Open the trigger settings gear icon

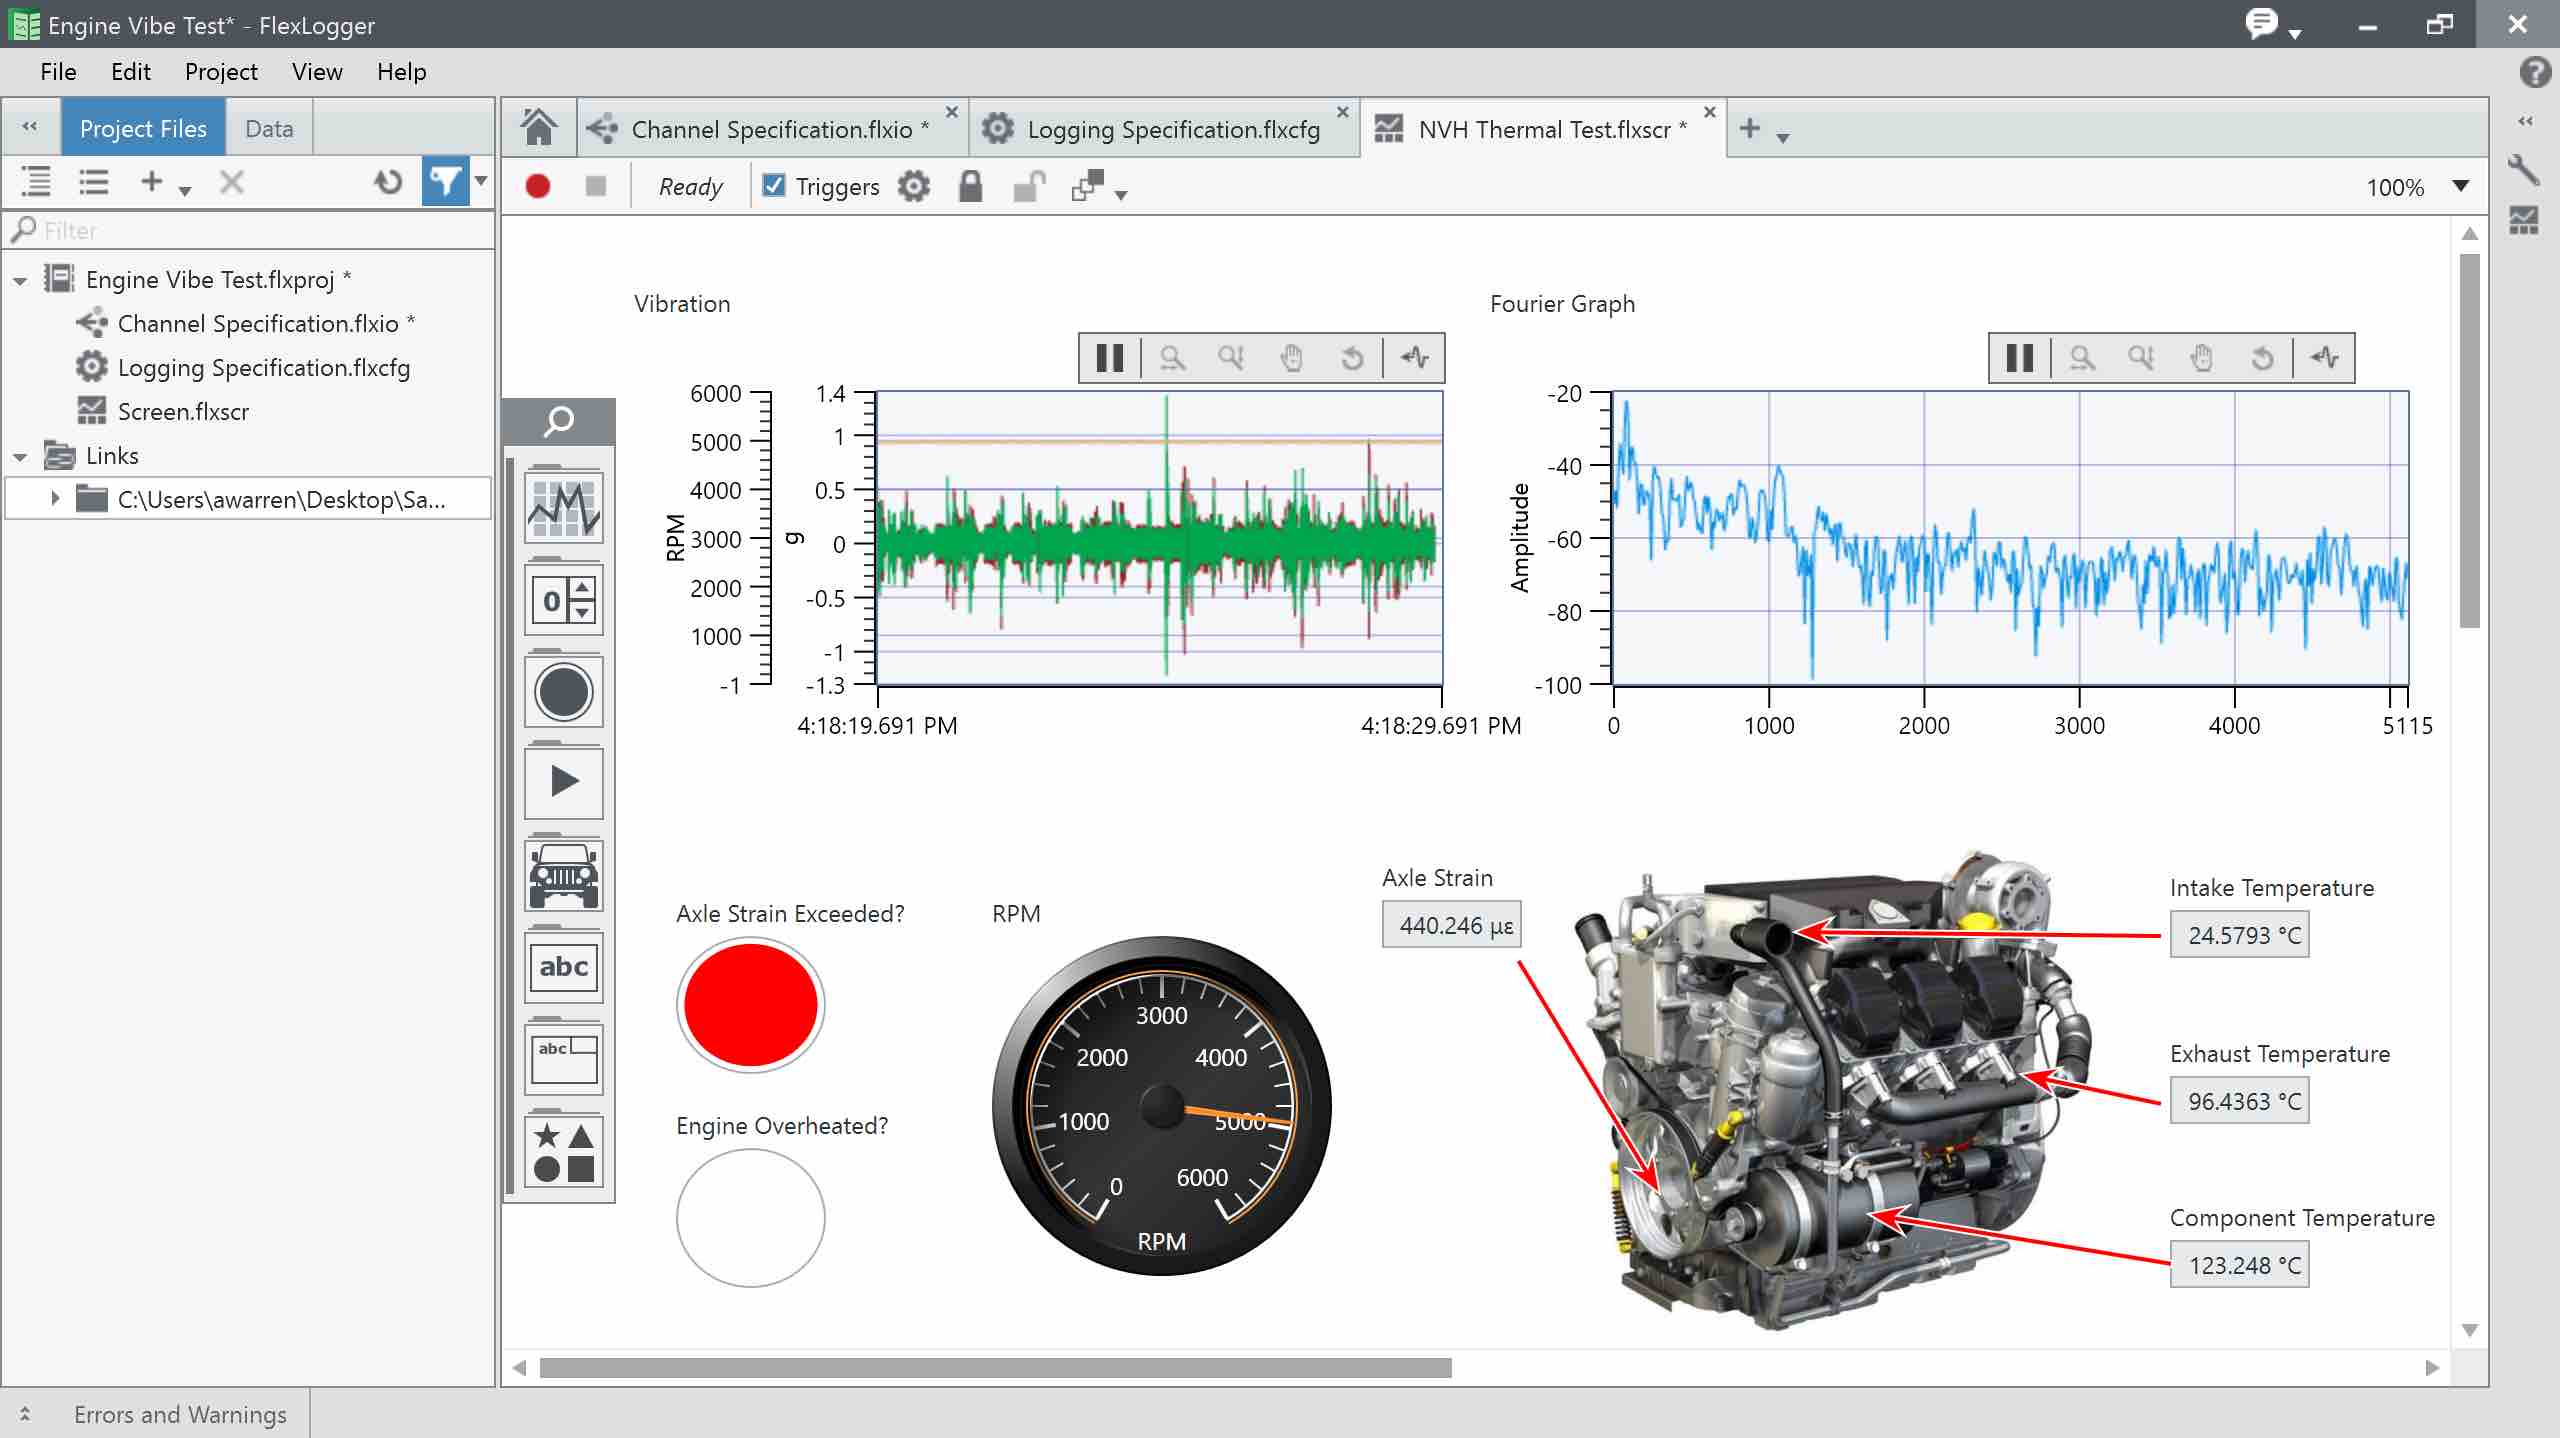click(x=913, y=187)
